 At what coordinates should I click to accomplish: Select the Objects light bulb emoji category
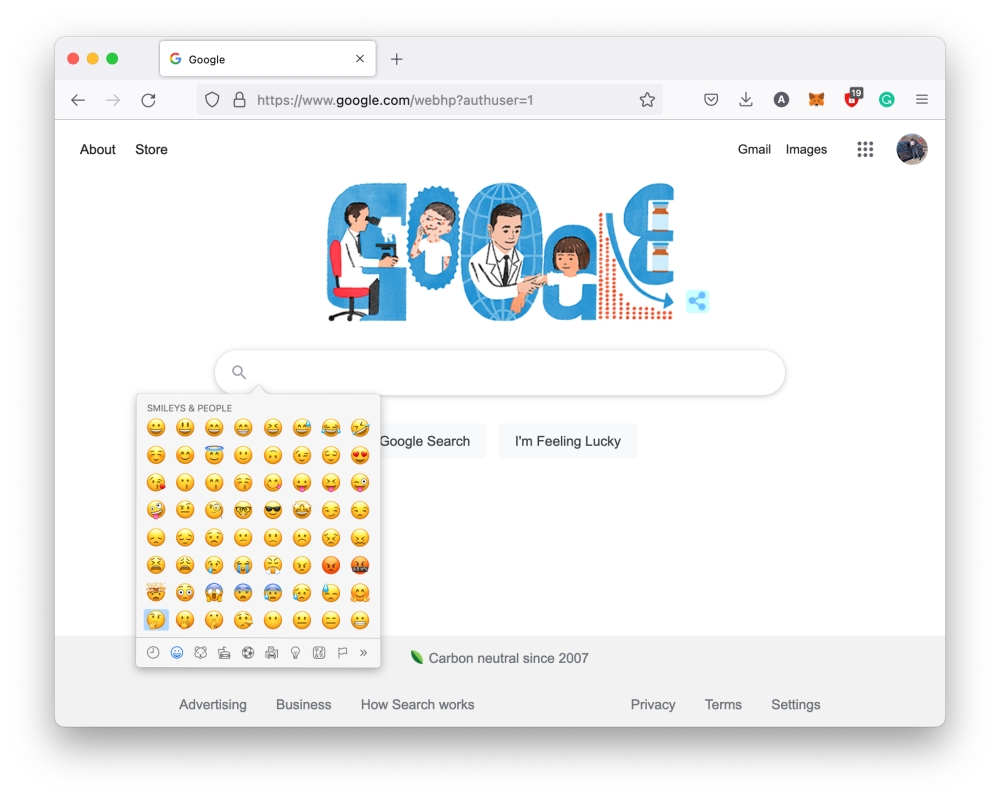296,652
